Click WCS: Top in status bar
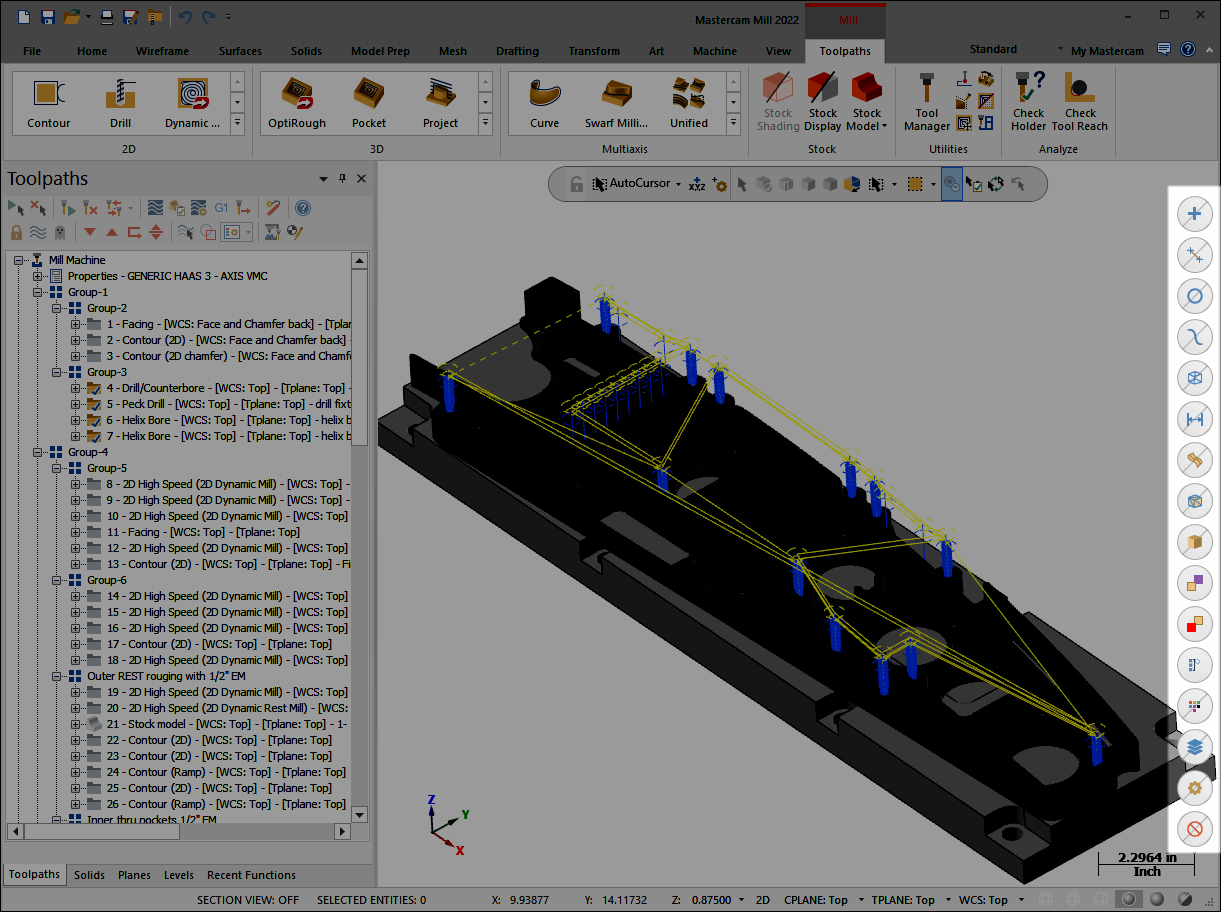 [983, 900]
